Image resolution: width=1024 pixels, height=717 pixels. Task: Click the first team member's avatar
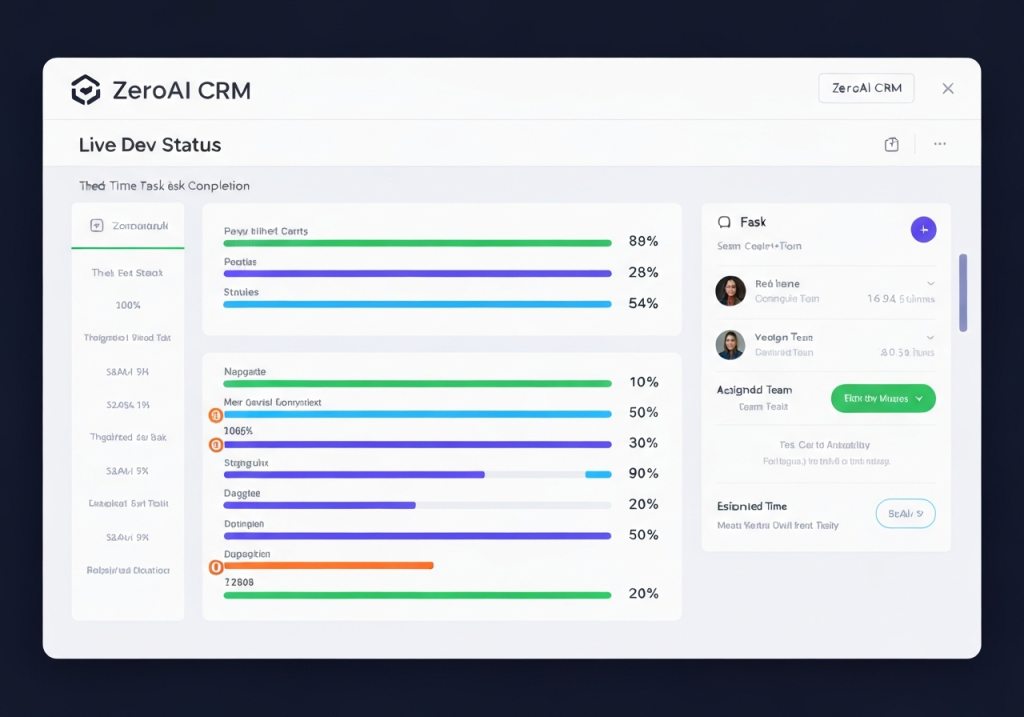click(x=731, y=291)
